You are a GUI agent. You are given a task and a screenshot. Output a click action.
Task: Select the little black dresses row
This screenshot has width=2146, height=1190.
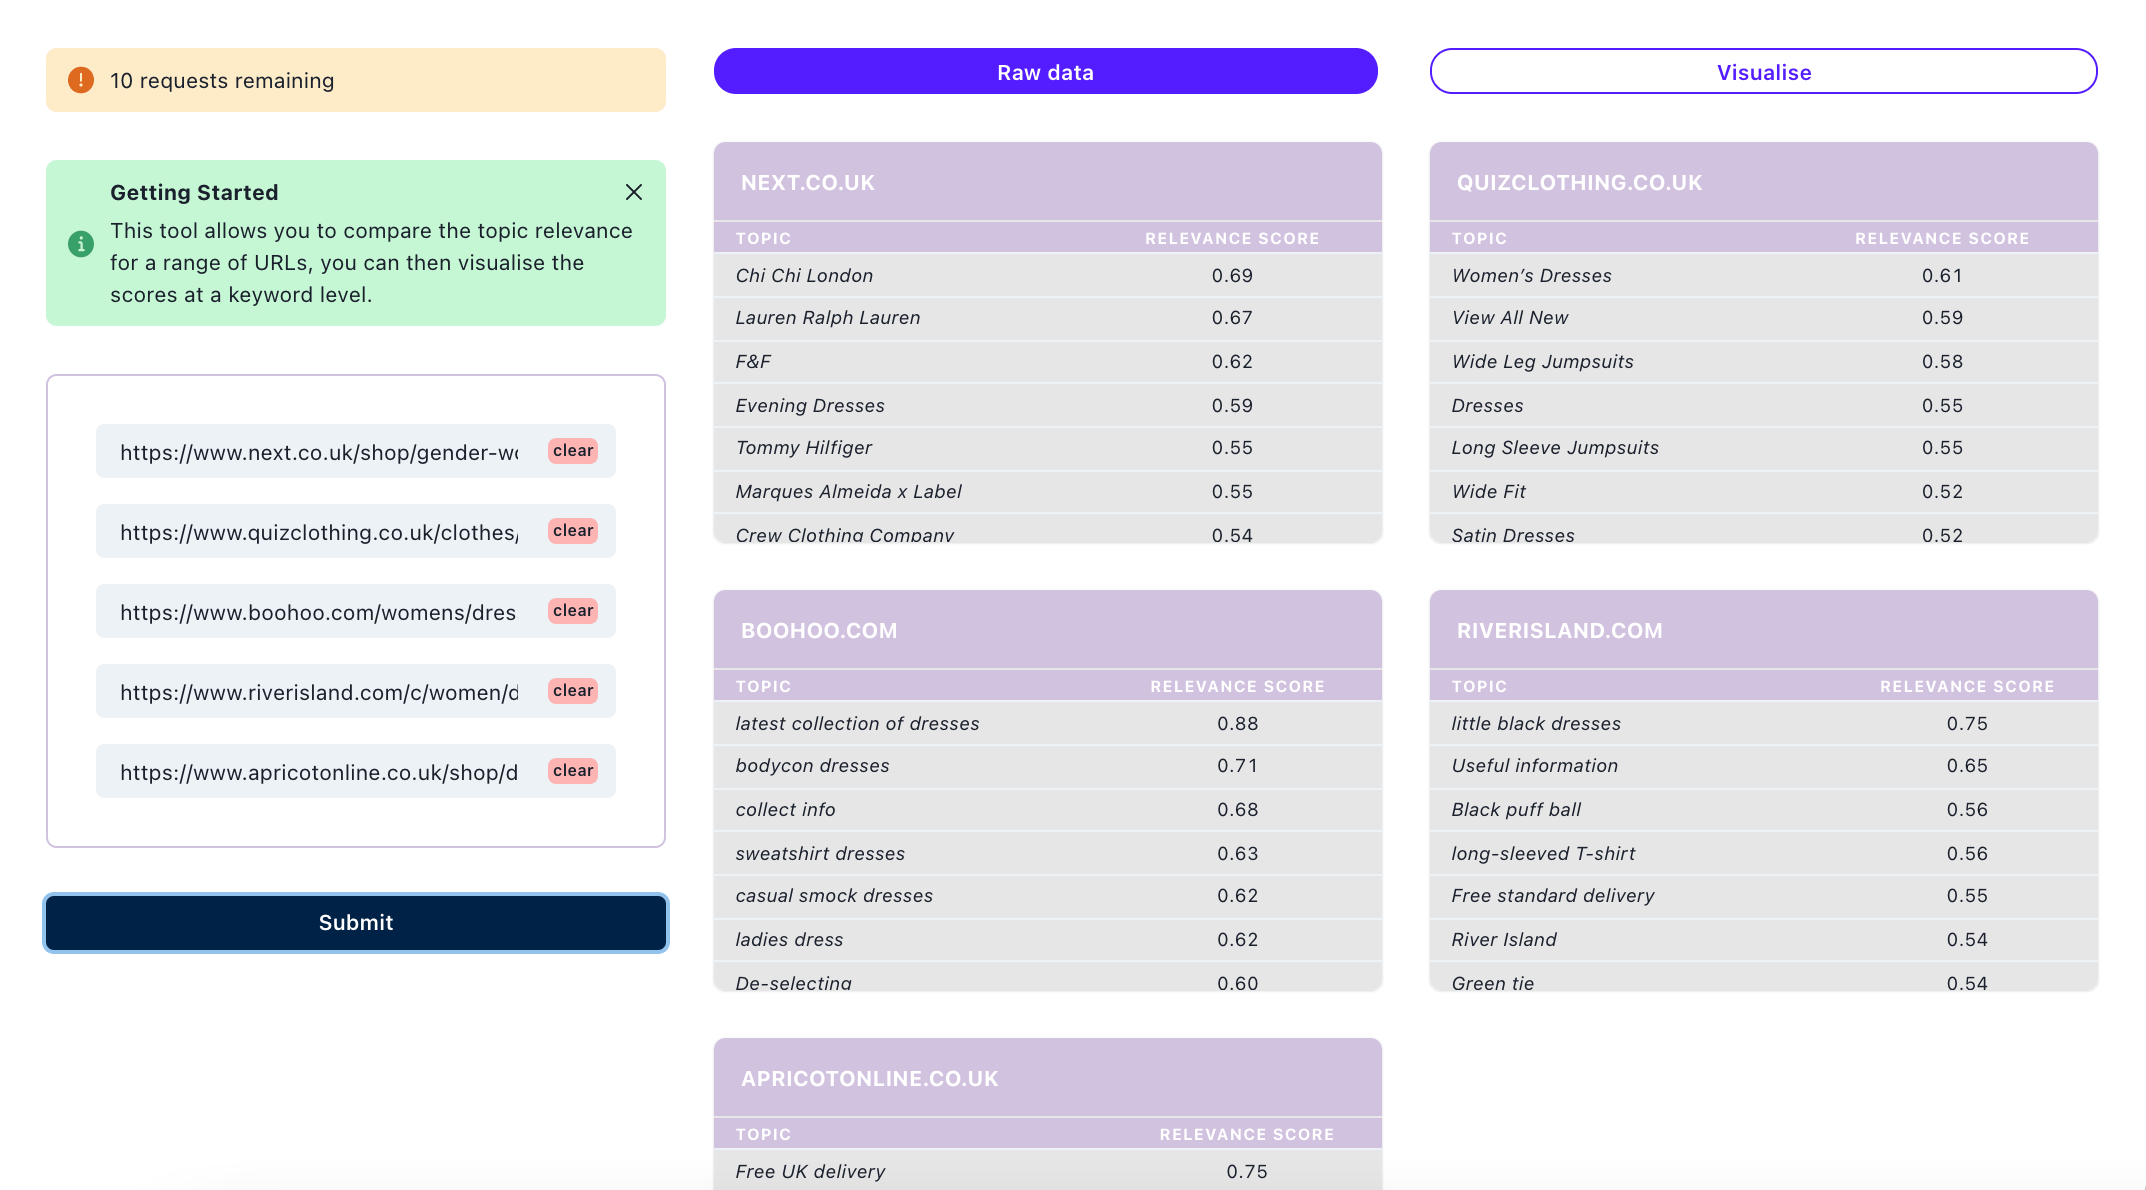coord(1763,724)
